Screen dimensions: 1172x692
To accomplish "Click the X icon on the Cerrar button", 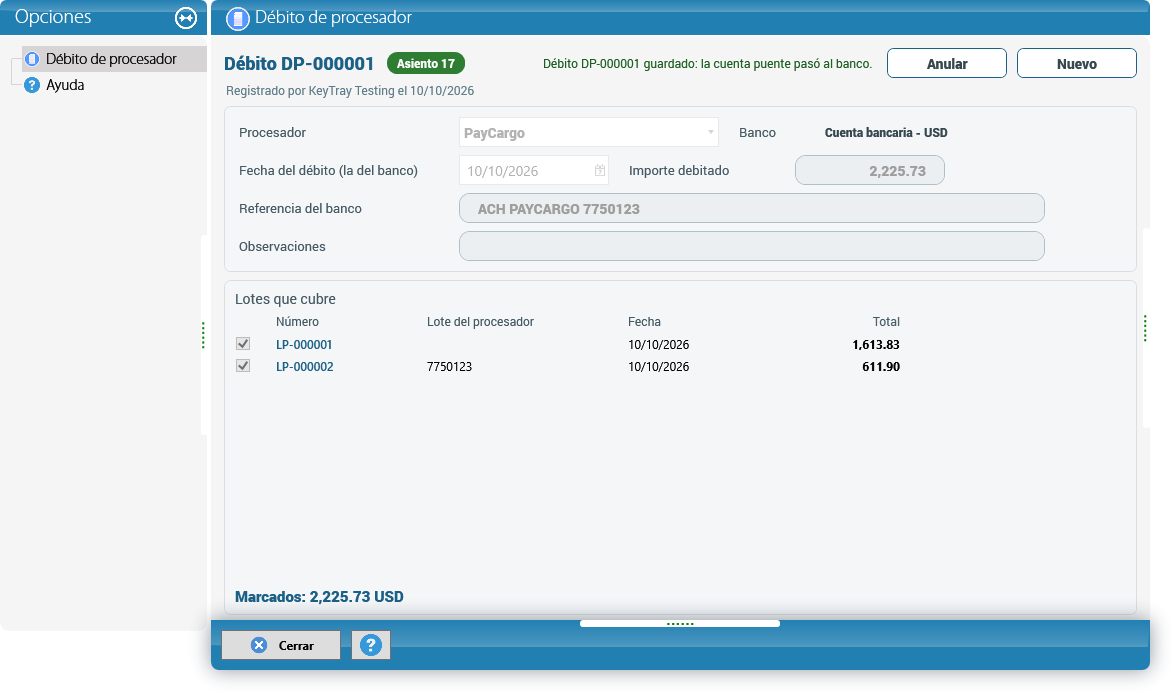I will [259, 645].
